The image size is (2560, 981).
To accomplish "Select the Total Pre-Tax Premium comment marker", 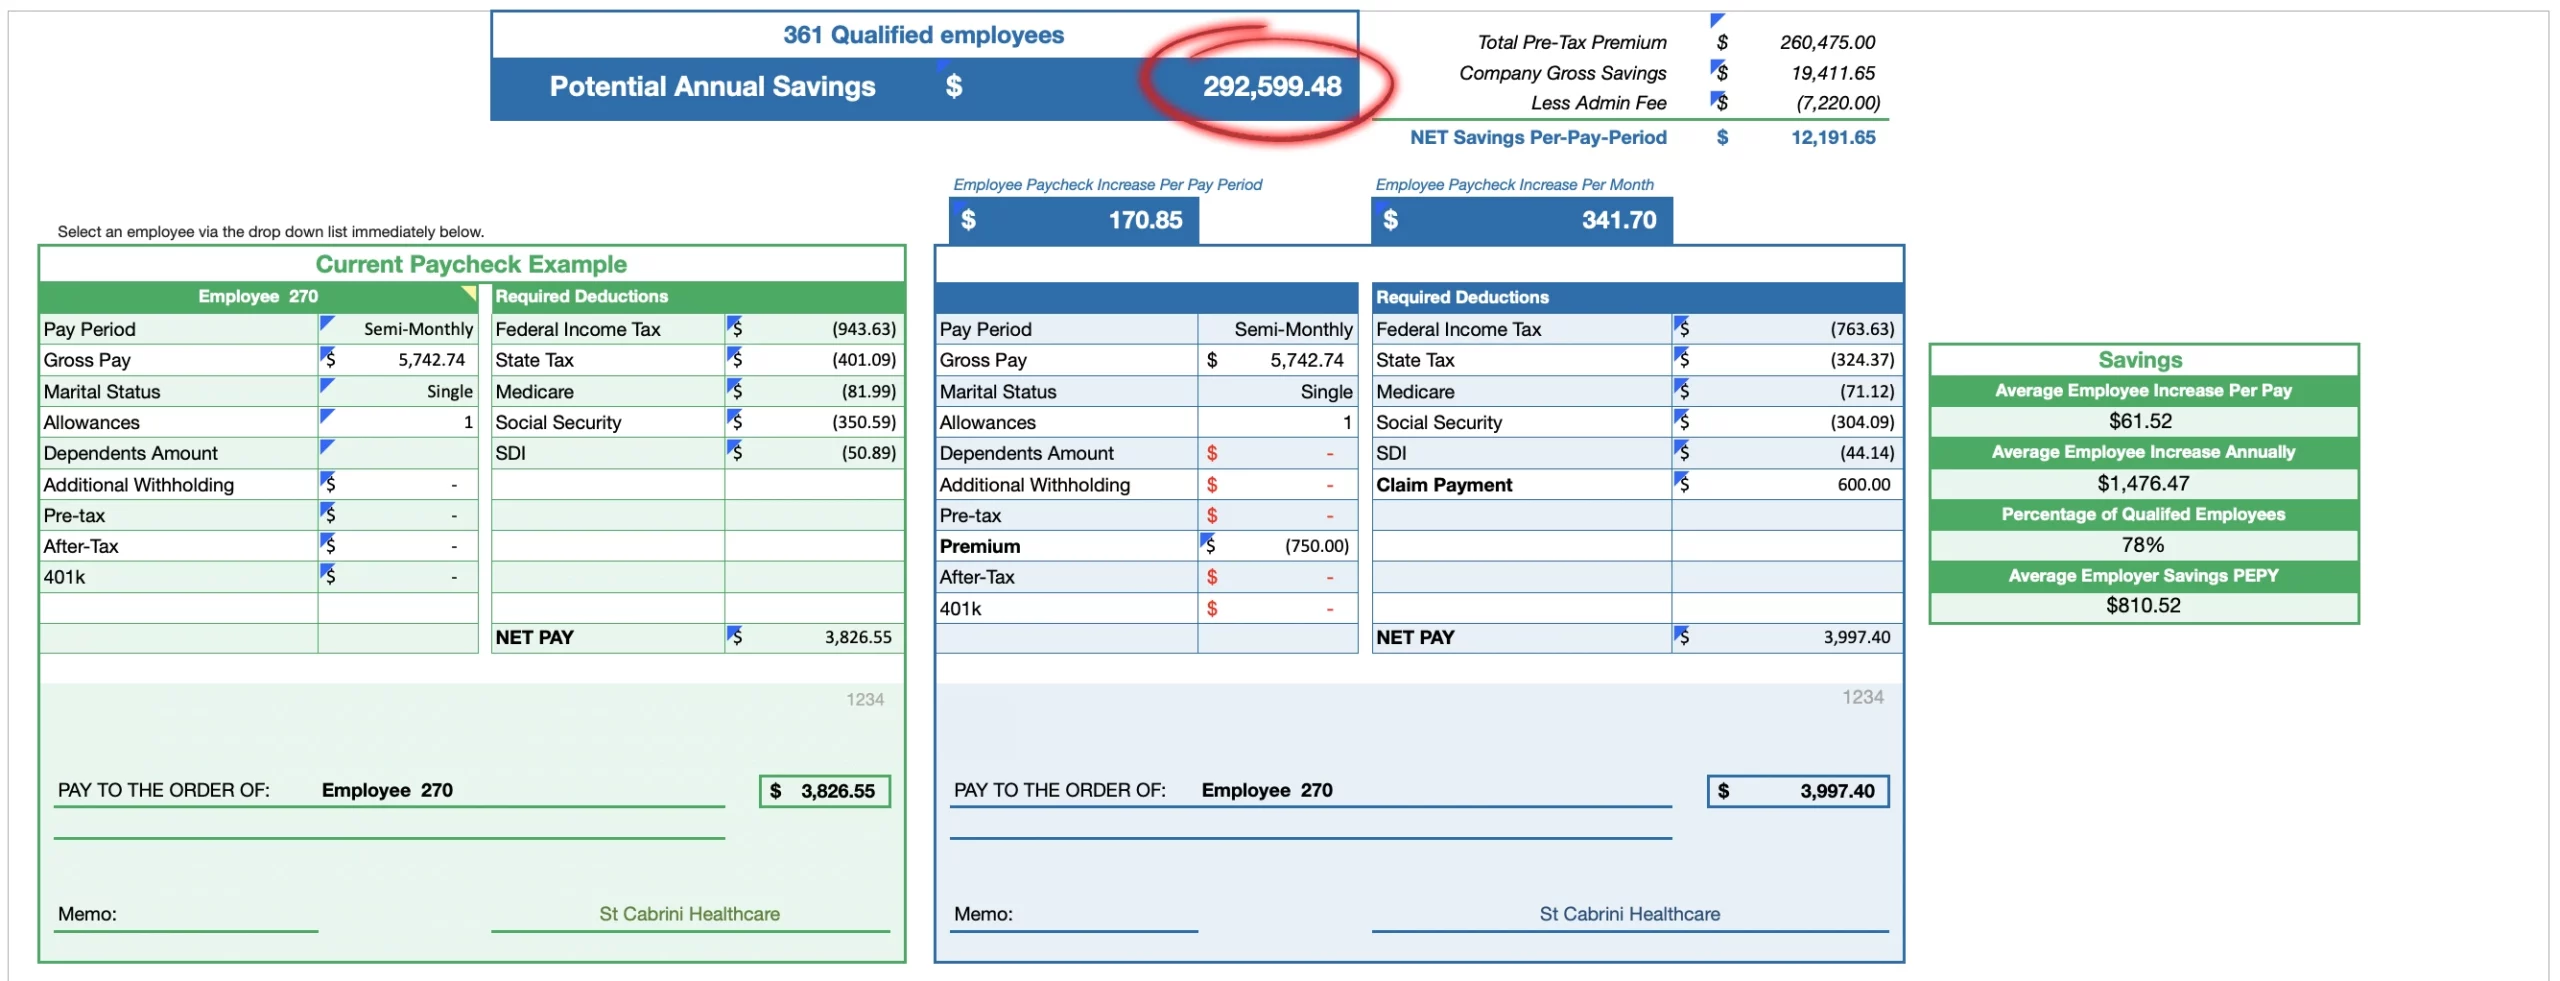I will coord(1717,20).
